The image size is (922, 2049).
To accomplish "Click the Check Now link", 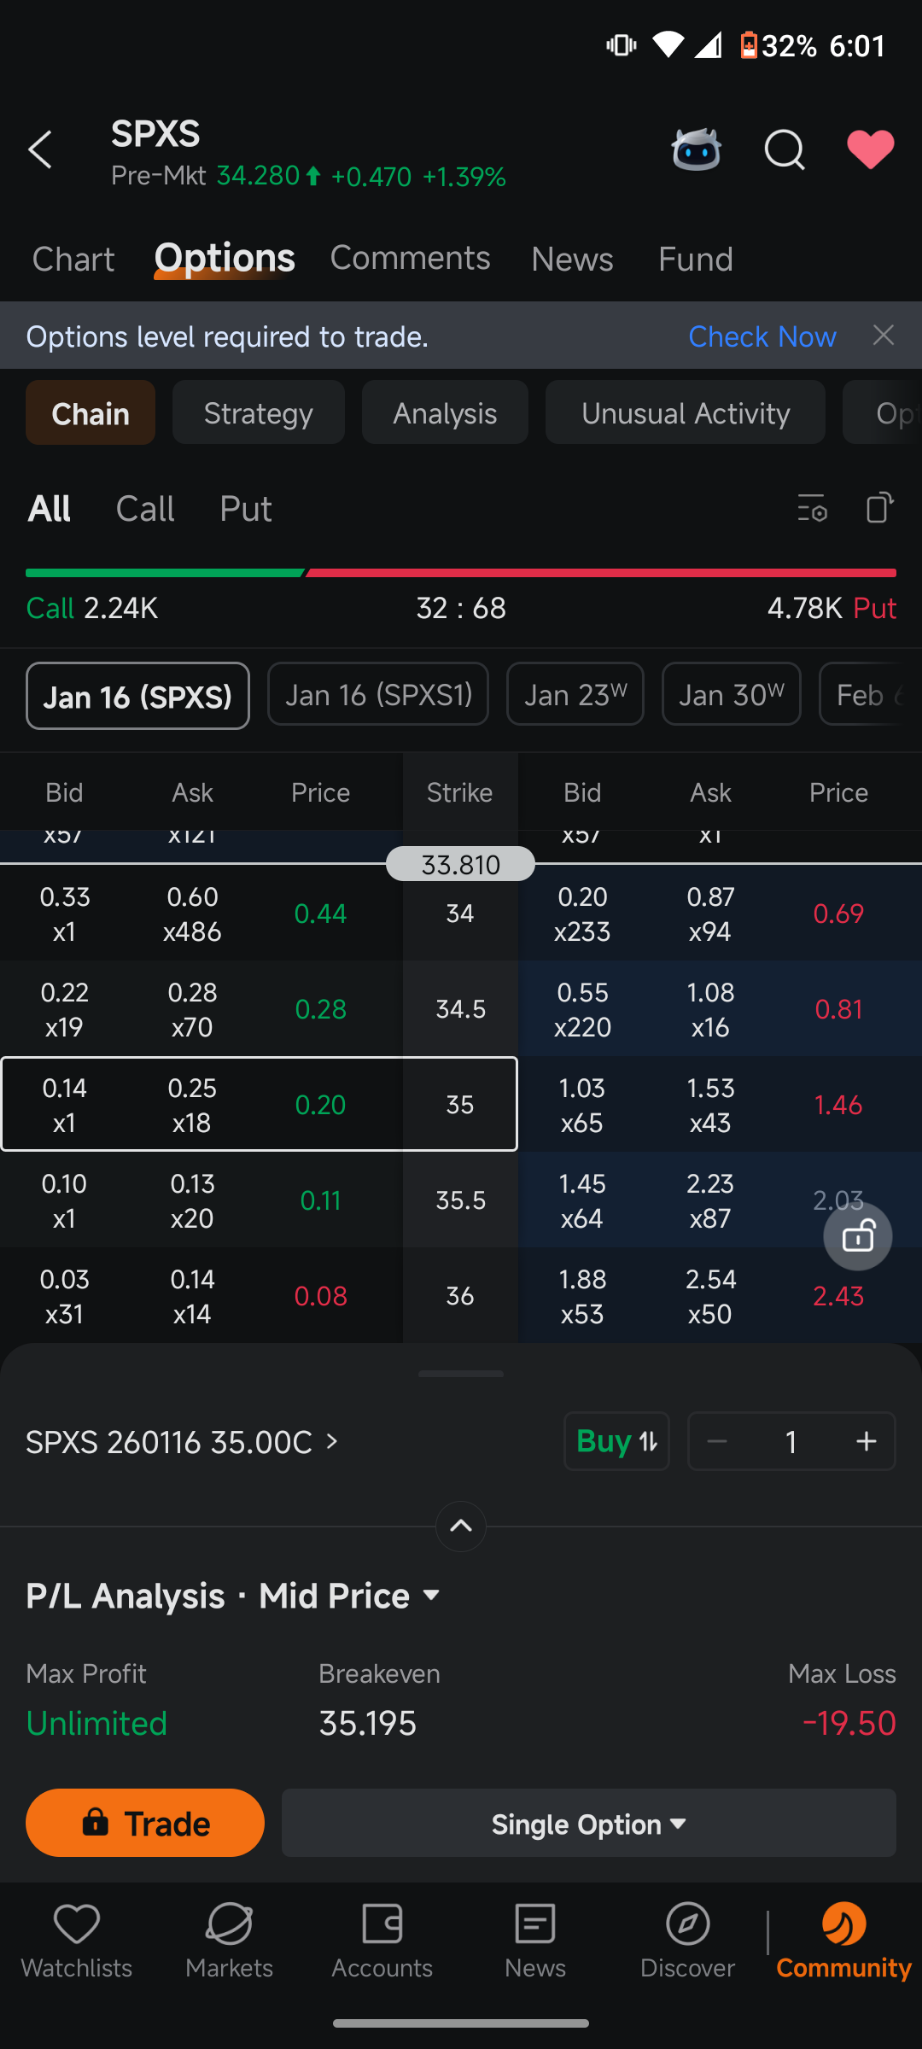I will (x=762, y=337).
